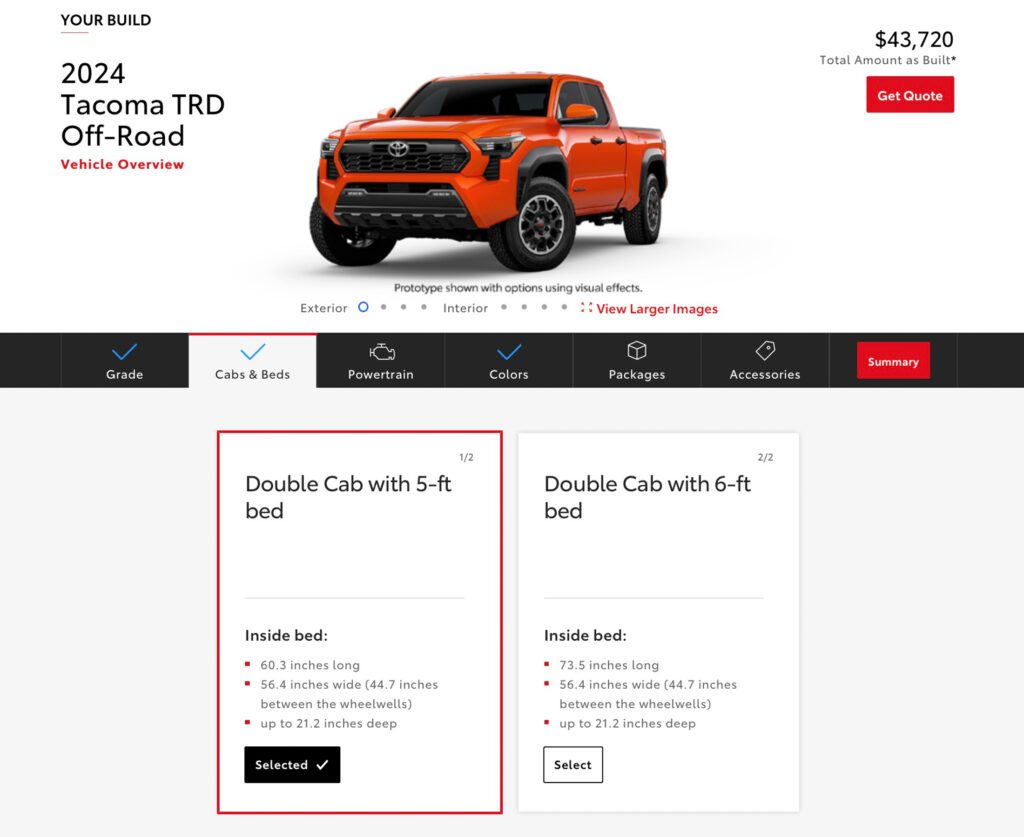
Task: Click the Powertrain engine icon
Action: pos(382,352)
